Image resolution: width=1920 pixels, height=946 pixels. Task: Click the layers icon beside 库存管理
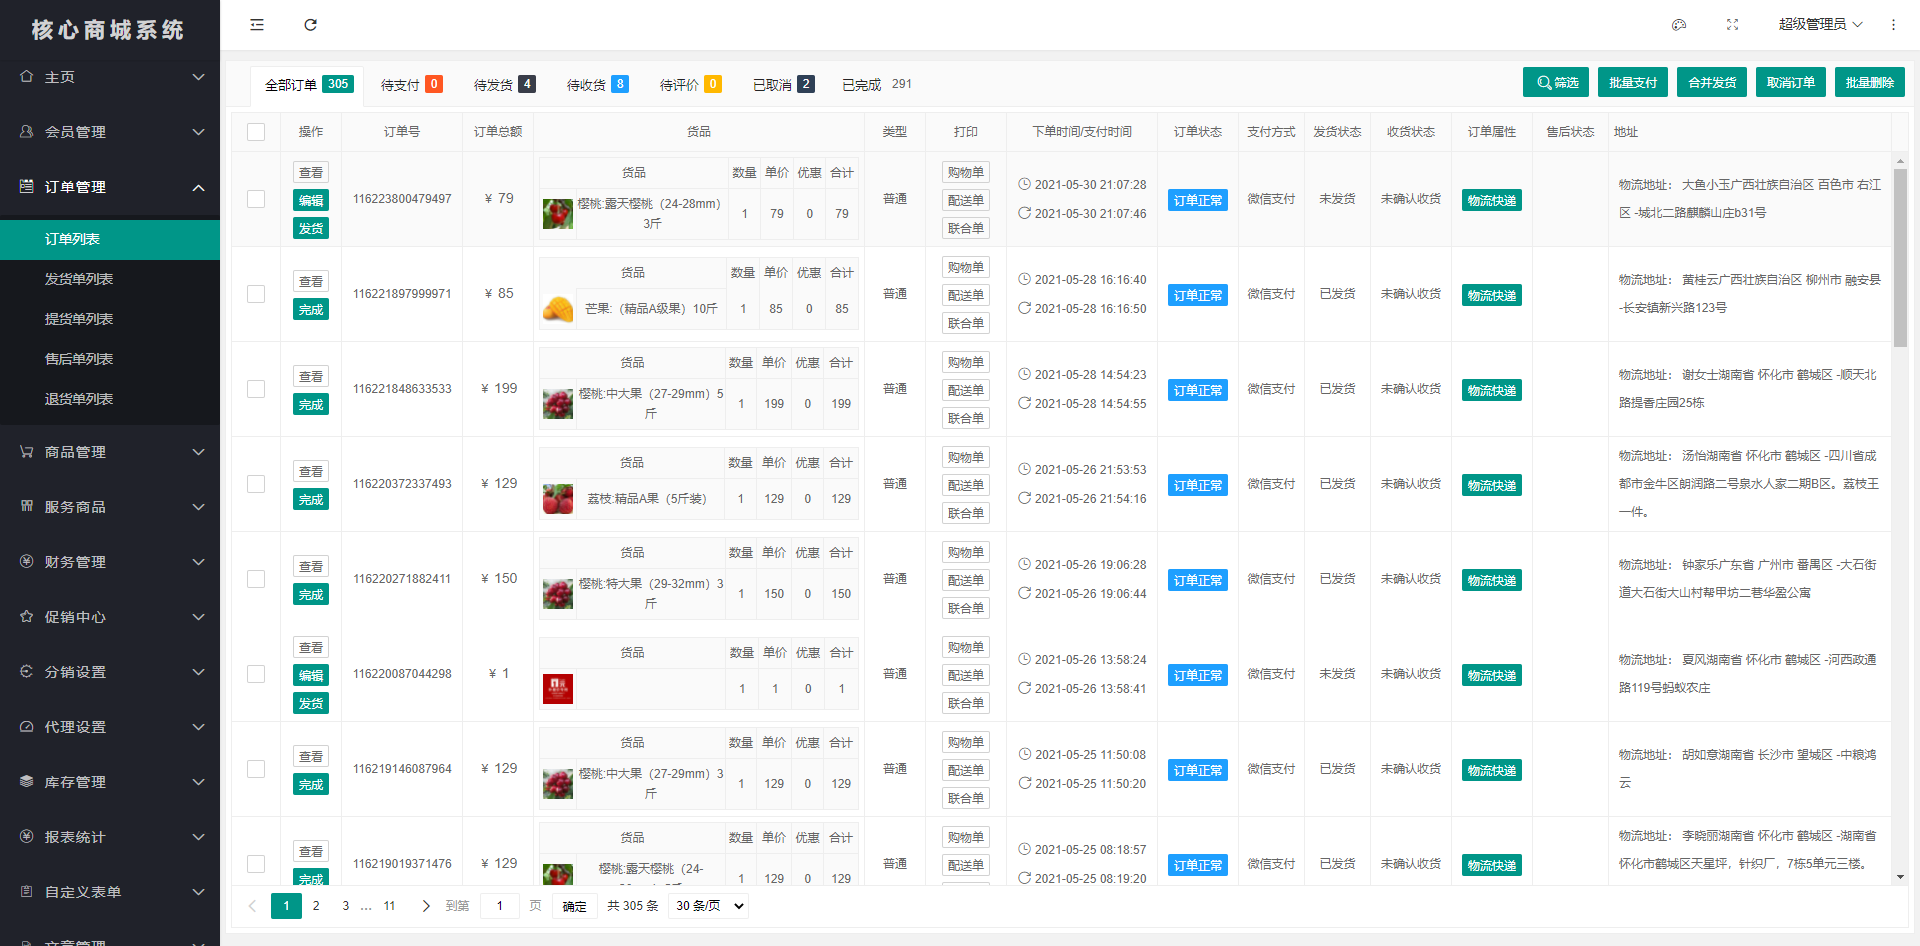[27, 781]
